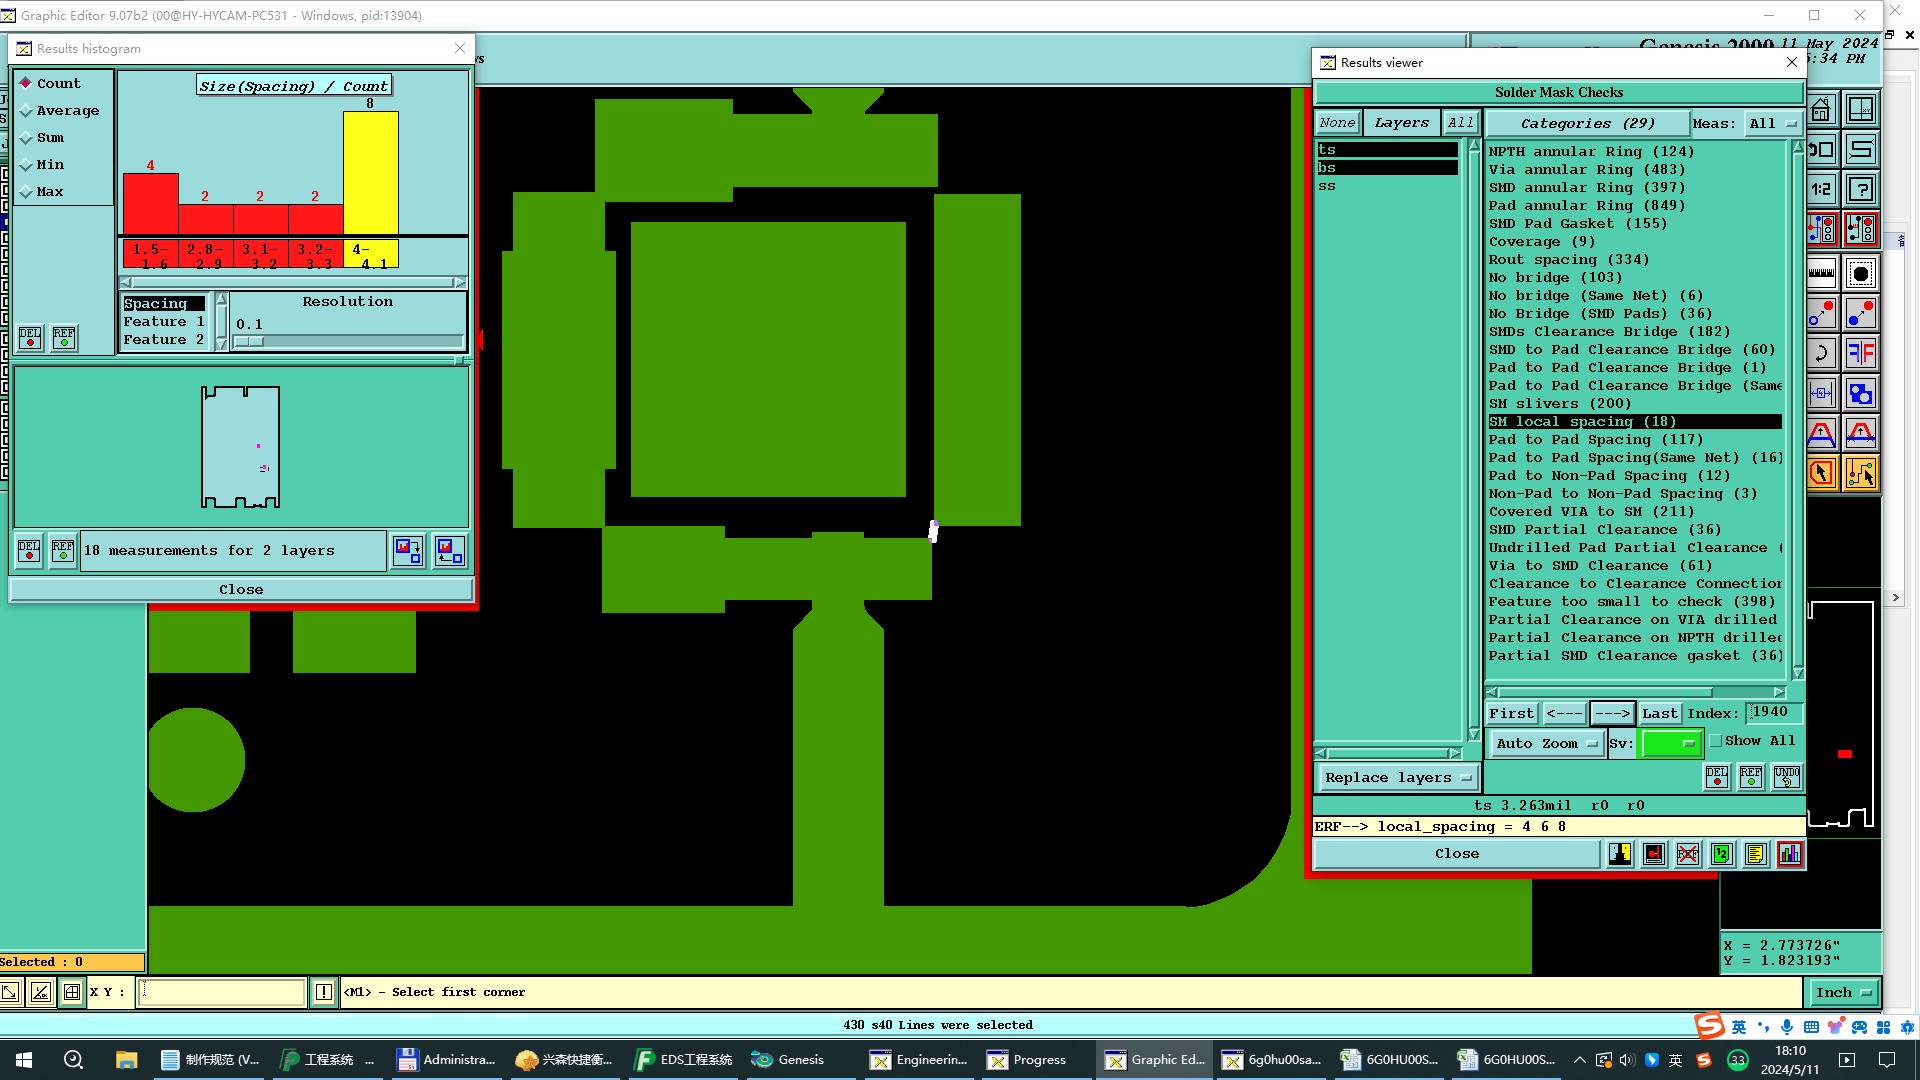Open the Replace layers dropdown
1920x1080 pixels.
[1397, 777]
